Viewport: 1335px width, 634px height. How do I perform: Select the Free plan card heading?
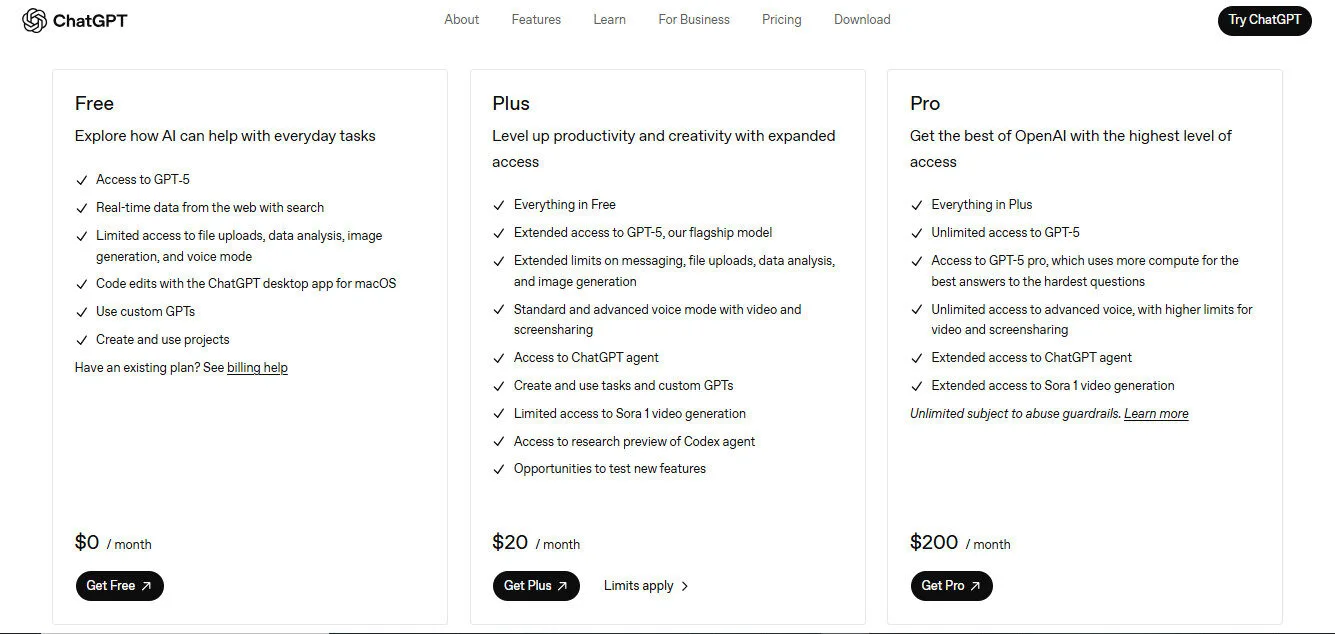point(94,103)
